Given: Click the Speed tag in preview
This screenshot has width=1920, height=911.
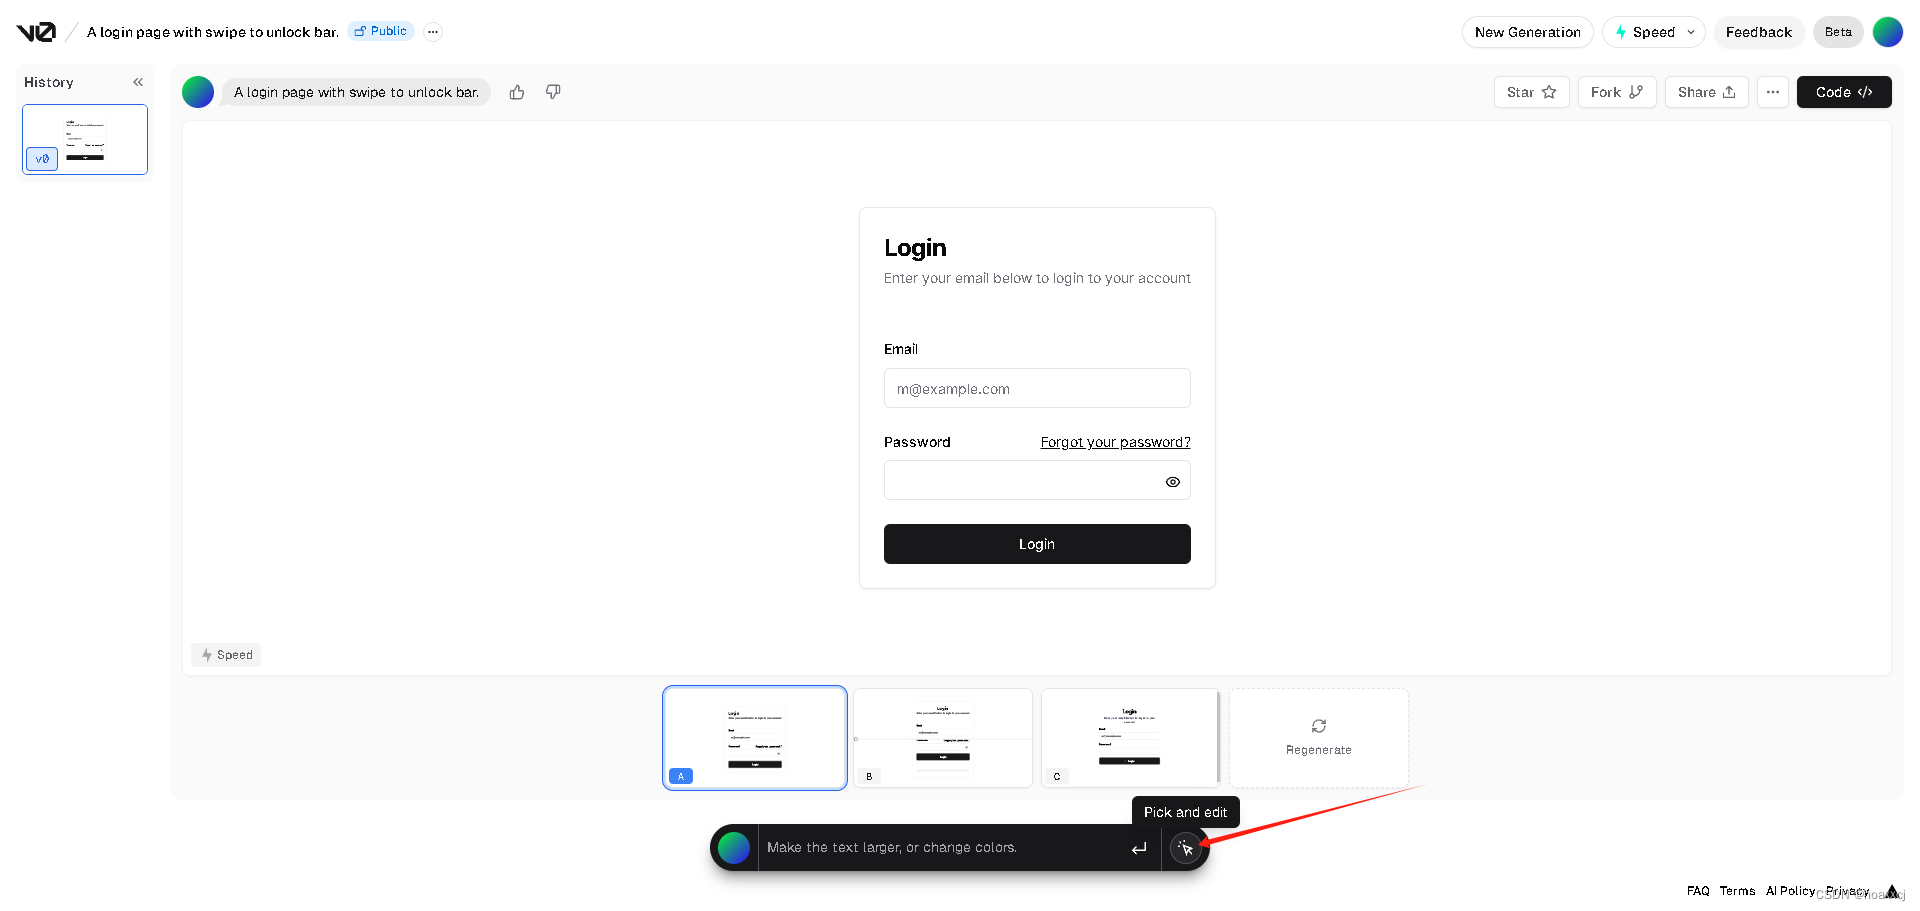Looking at the screenshot, I should click(226, 655).
